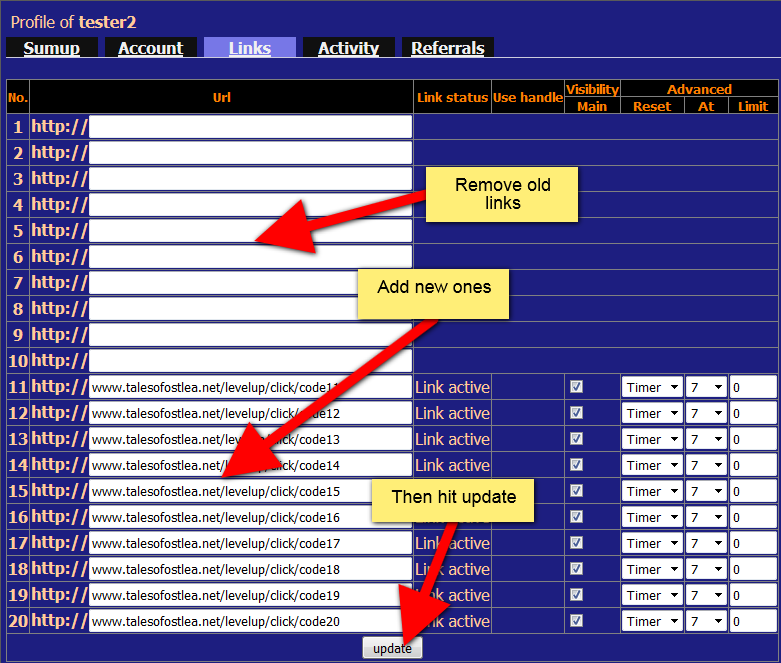Select the Activity tab

click(x=348, y=48)
